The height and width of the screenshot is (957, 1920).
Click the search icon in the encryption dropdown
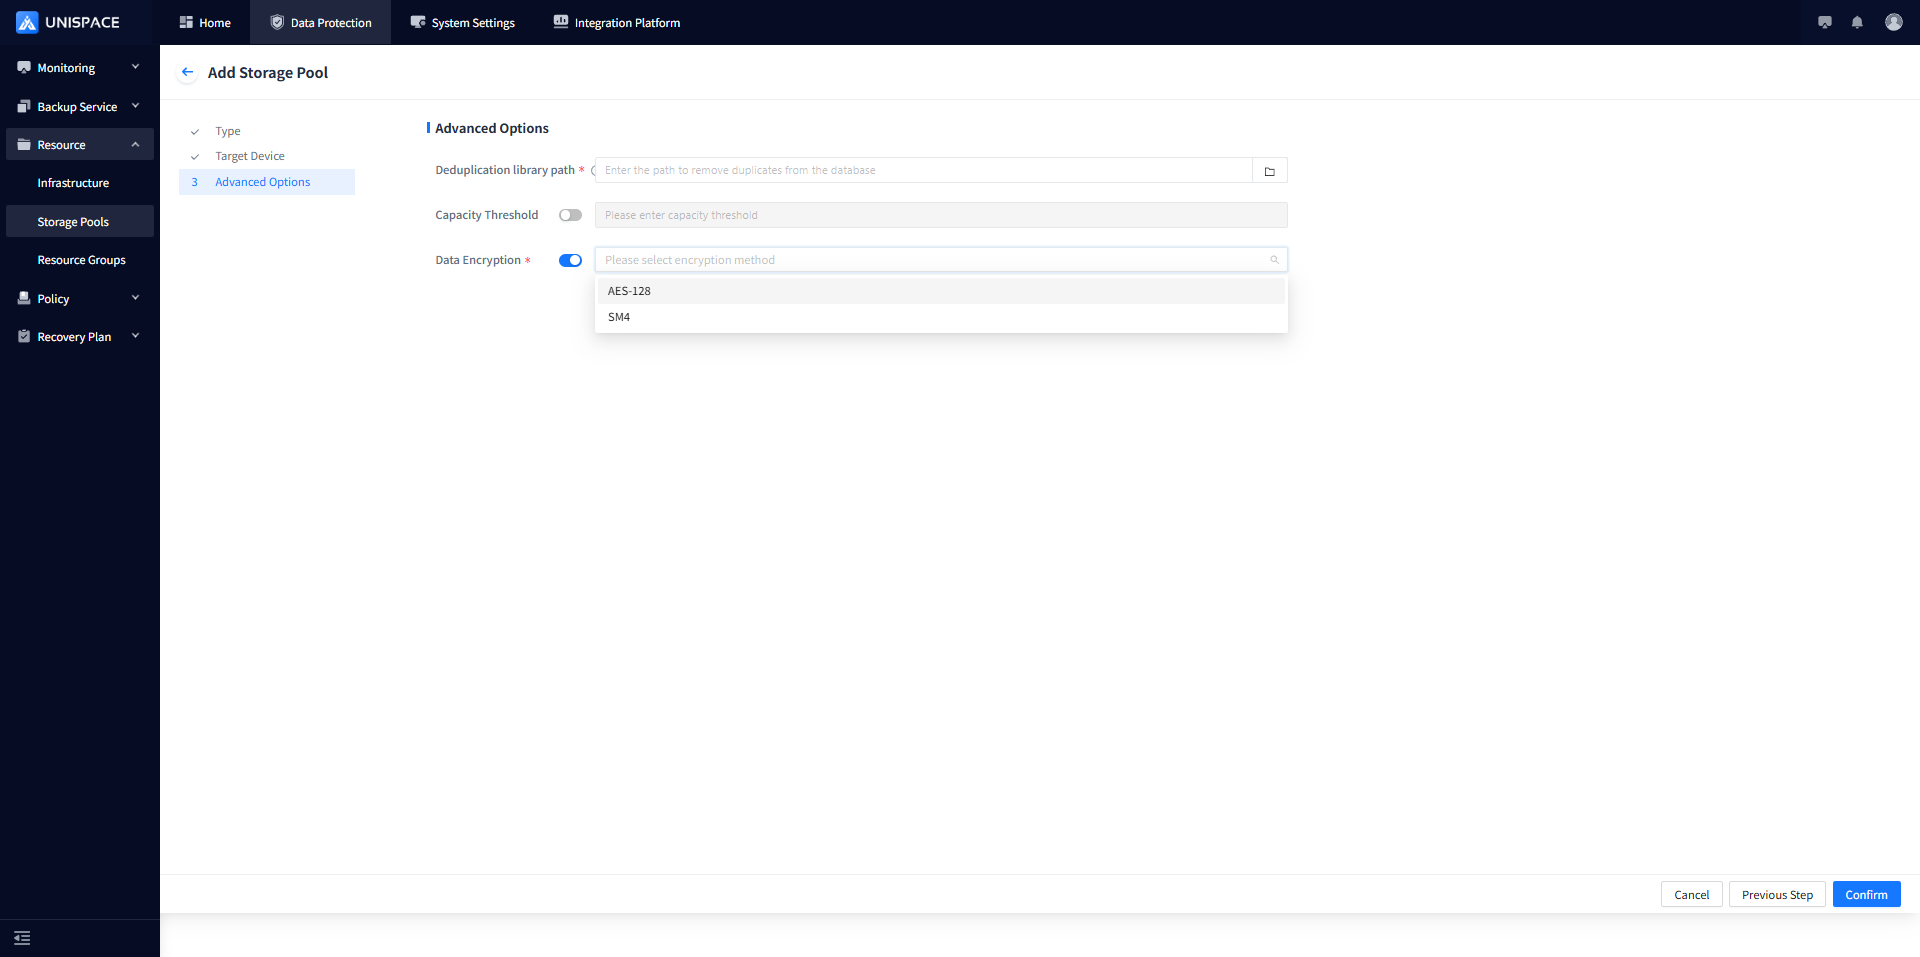(x=1274, y=260)
